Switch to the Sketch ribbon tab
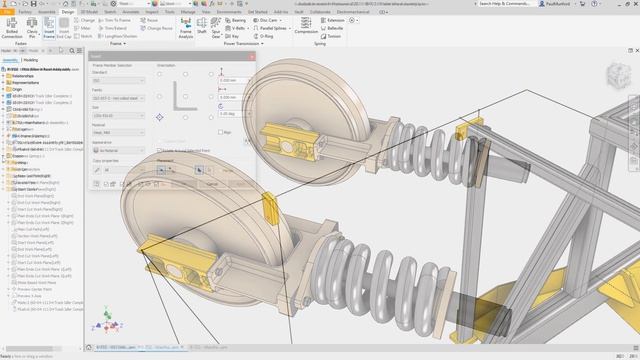The width and height of the screenshot is (640, 360). [x=110, y=12]
